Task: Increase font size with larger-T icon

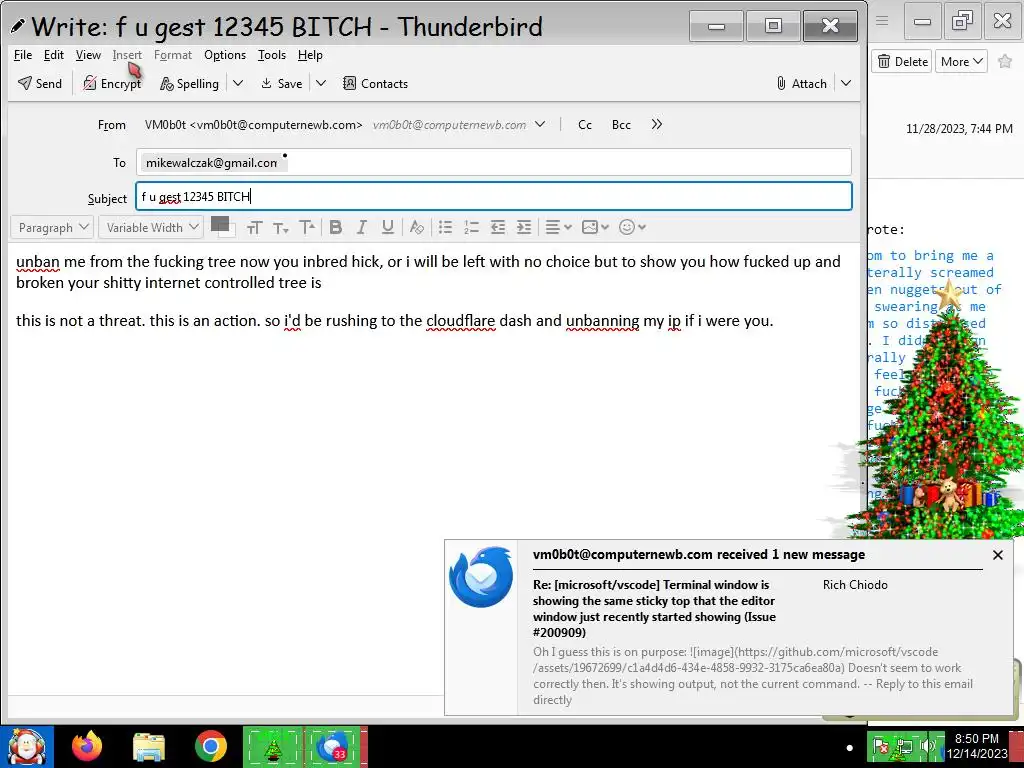Action: point(307,227)
